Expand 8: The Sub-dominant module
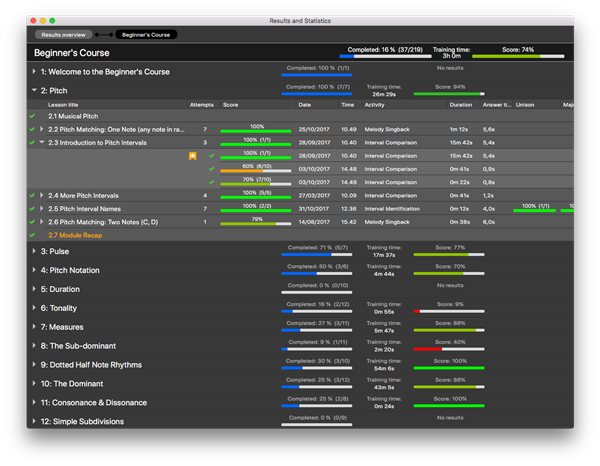The image size is (600, 466). [x=33, y=346]
